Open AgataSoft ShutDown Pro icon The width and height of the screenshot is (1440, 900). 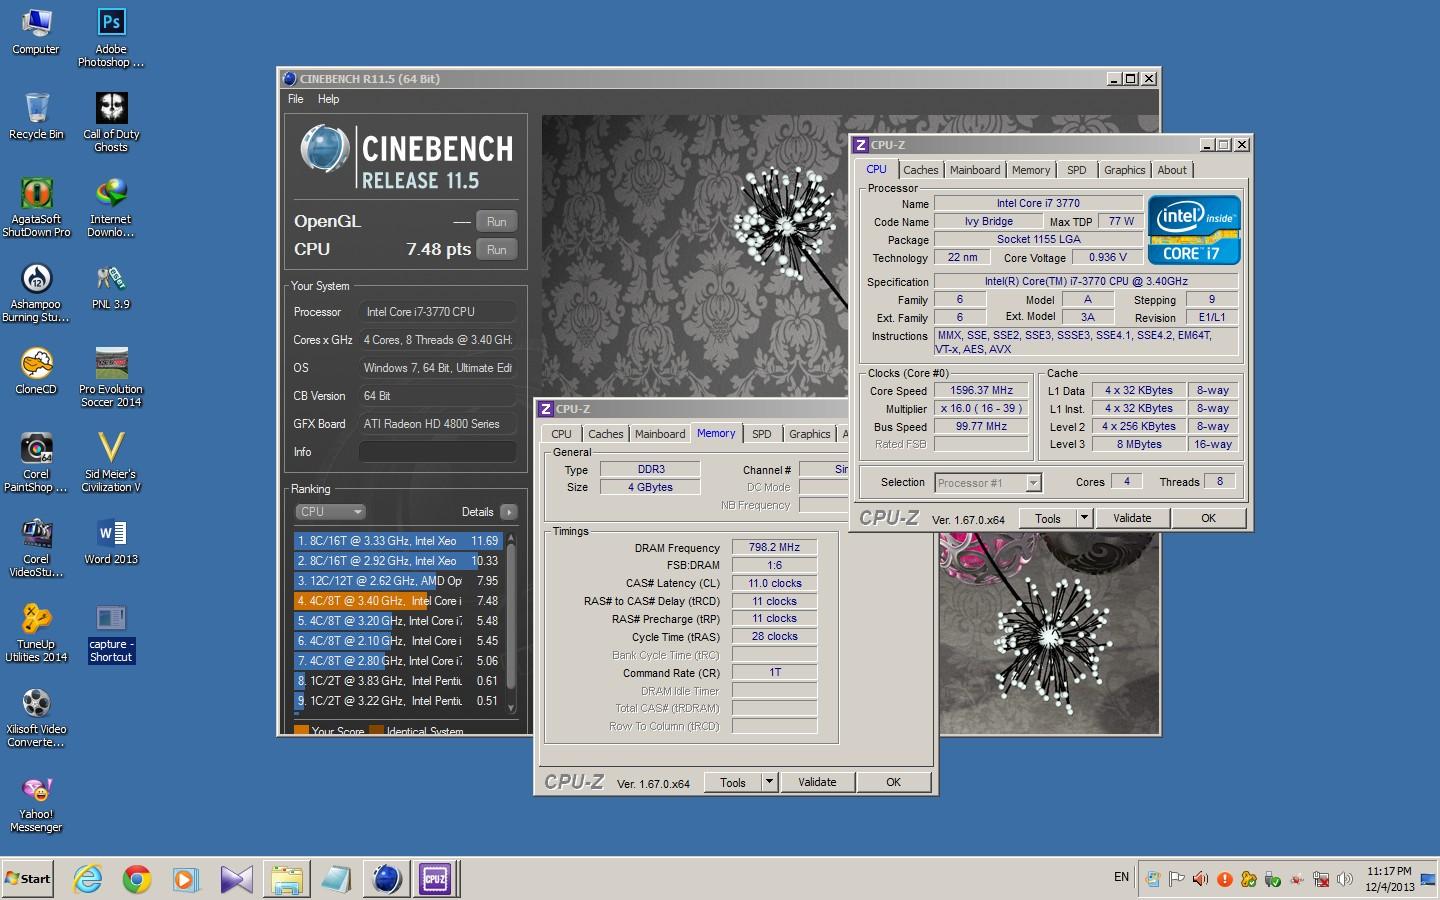[x=36, y=207]
